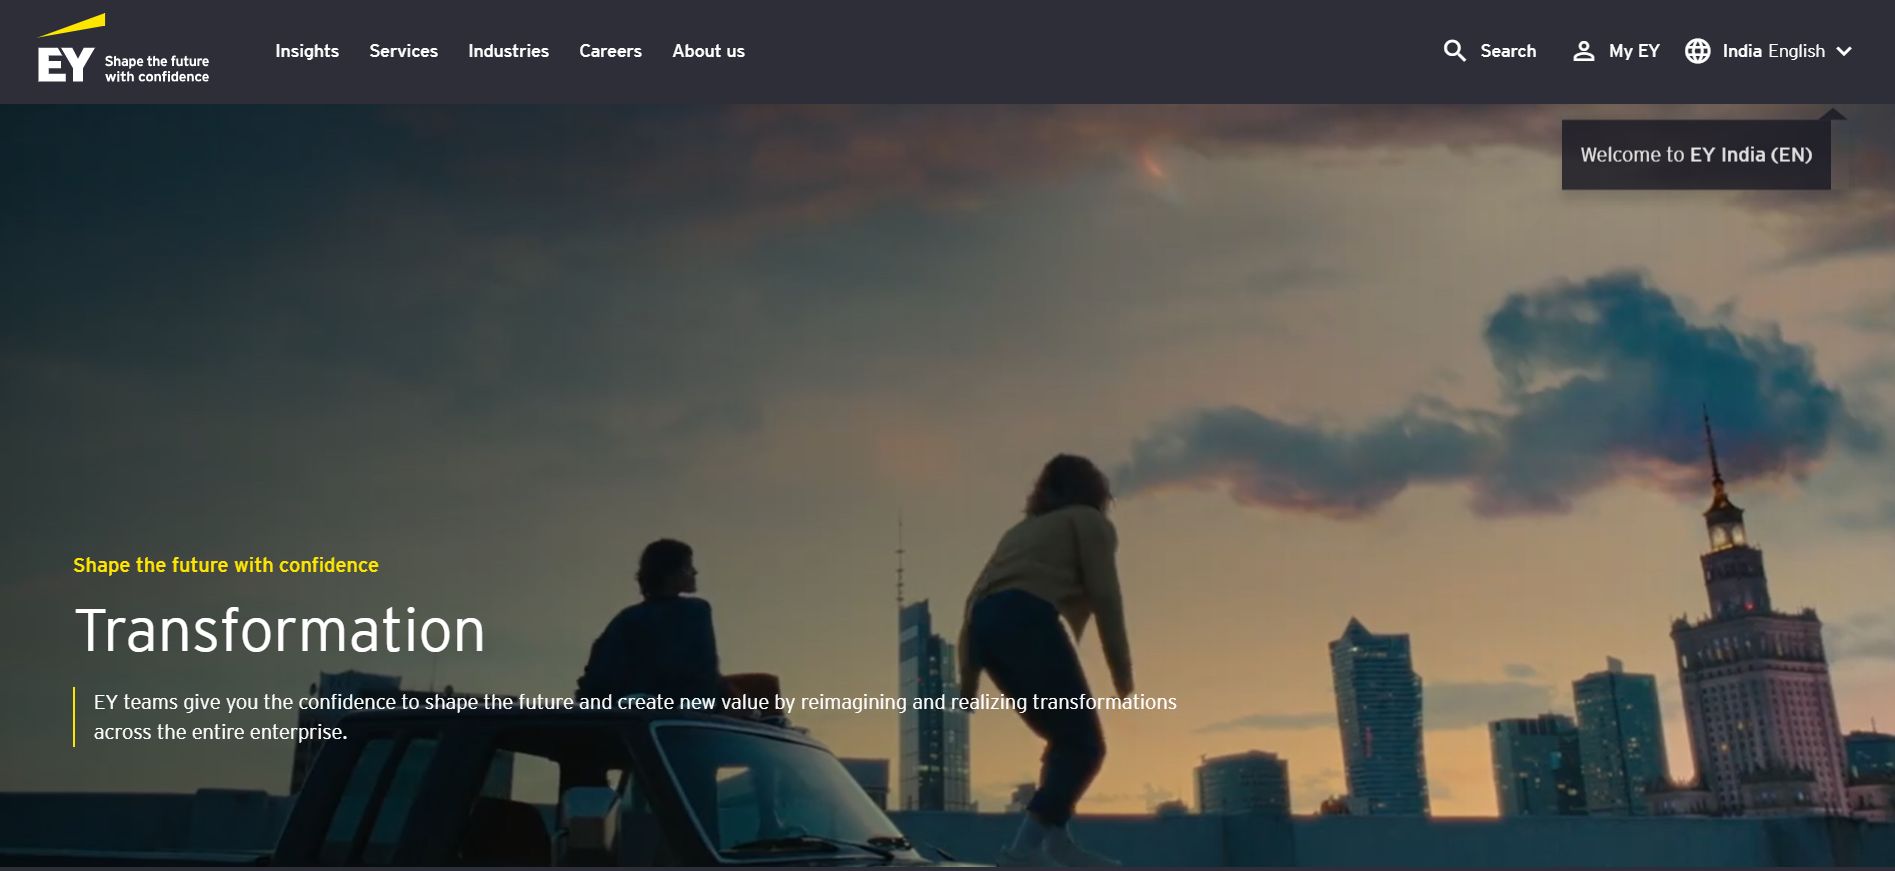Open the India English locale selector

coord(1773,51)
